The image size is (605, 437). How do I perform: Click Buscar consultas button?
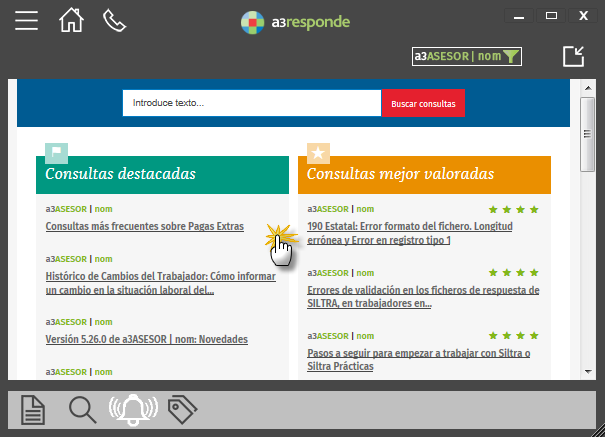pyautogui.click(x=423, y=103)
